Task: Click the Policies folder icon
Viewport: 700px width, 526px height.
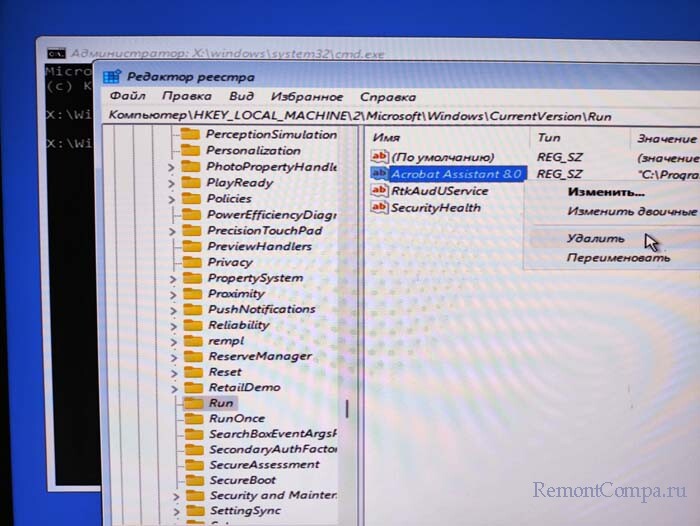Action: click(x=192, y=198)
